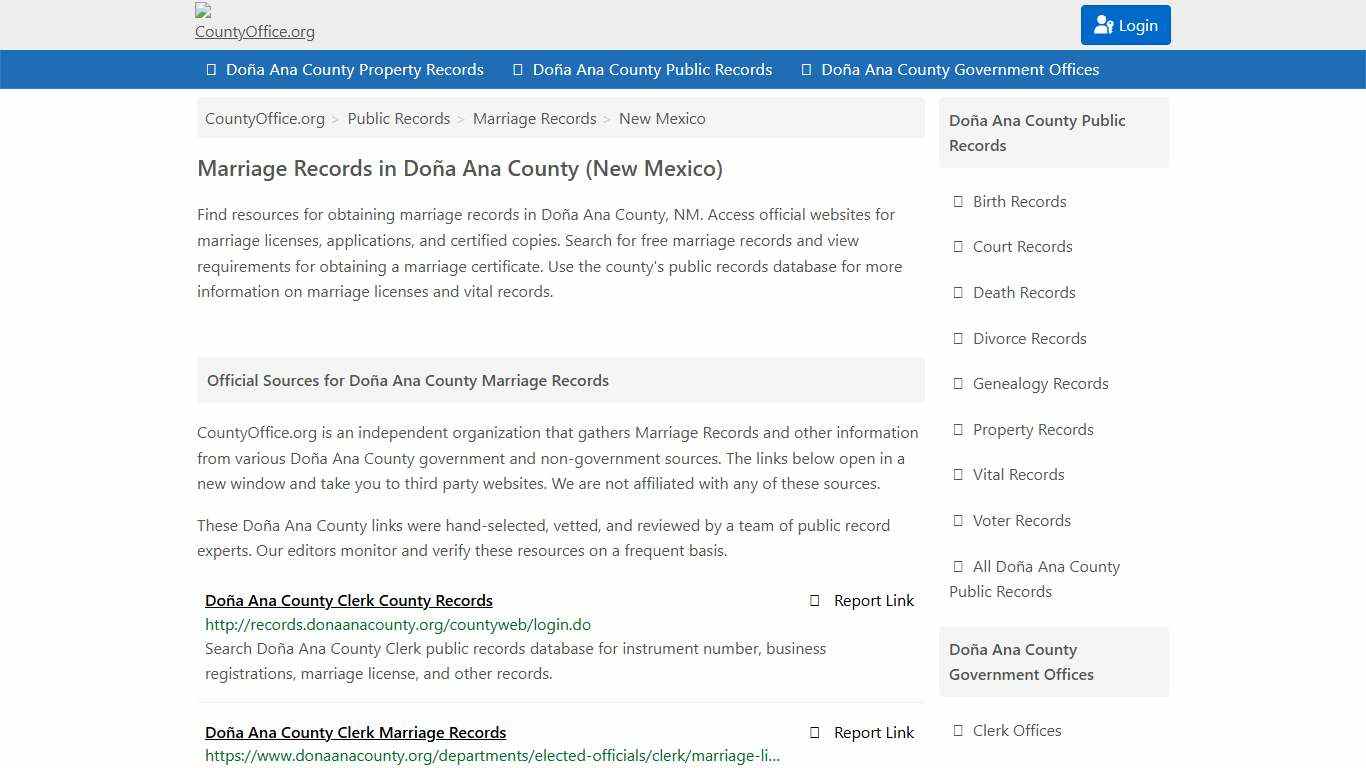
Task: Click the icon before Doña Ana County Property Records
Action: 209,69
